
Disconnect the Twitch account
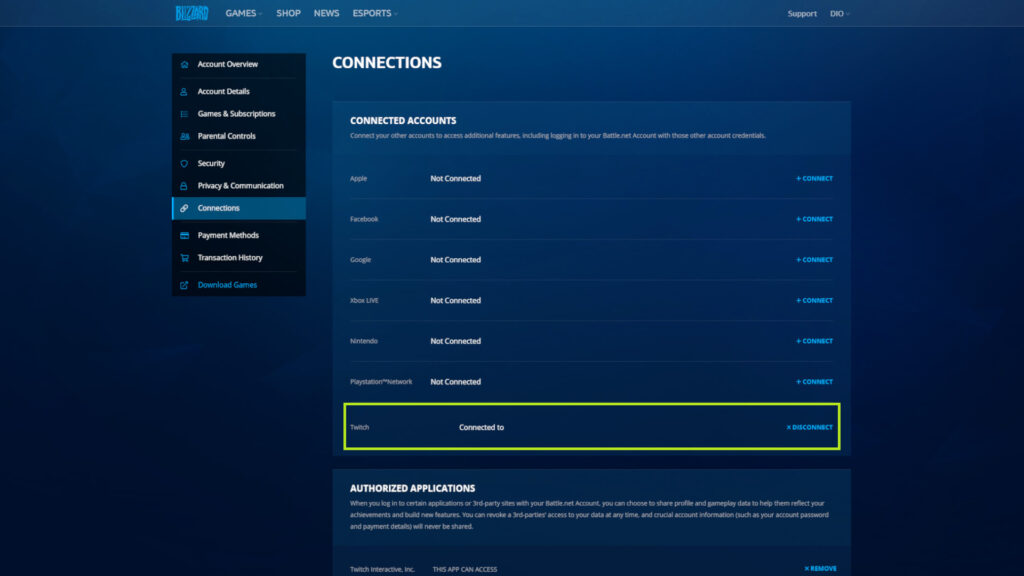click(x=810, y=427)
